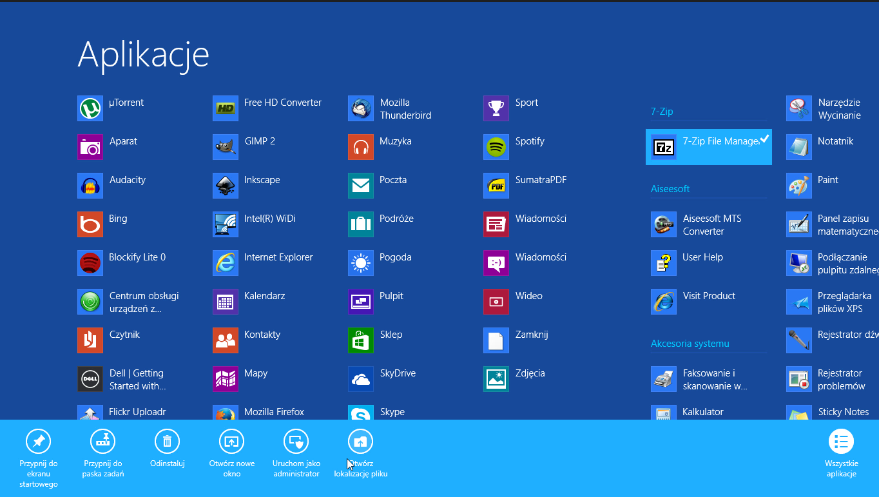Open the Wideo app

pyautogui.click(x=496, y=301)
